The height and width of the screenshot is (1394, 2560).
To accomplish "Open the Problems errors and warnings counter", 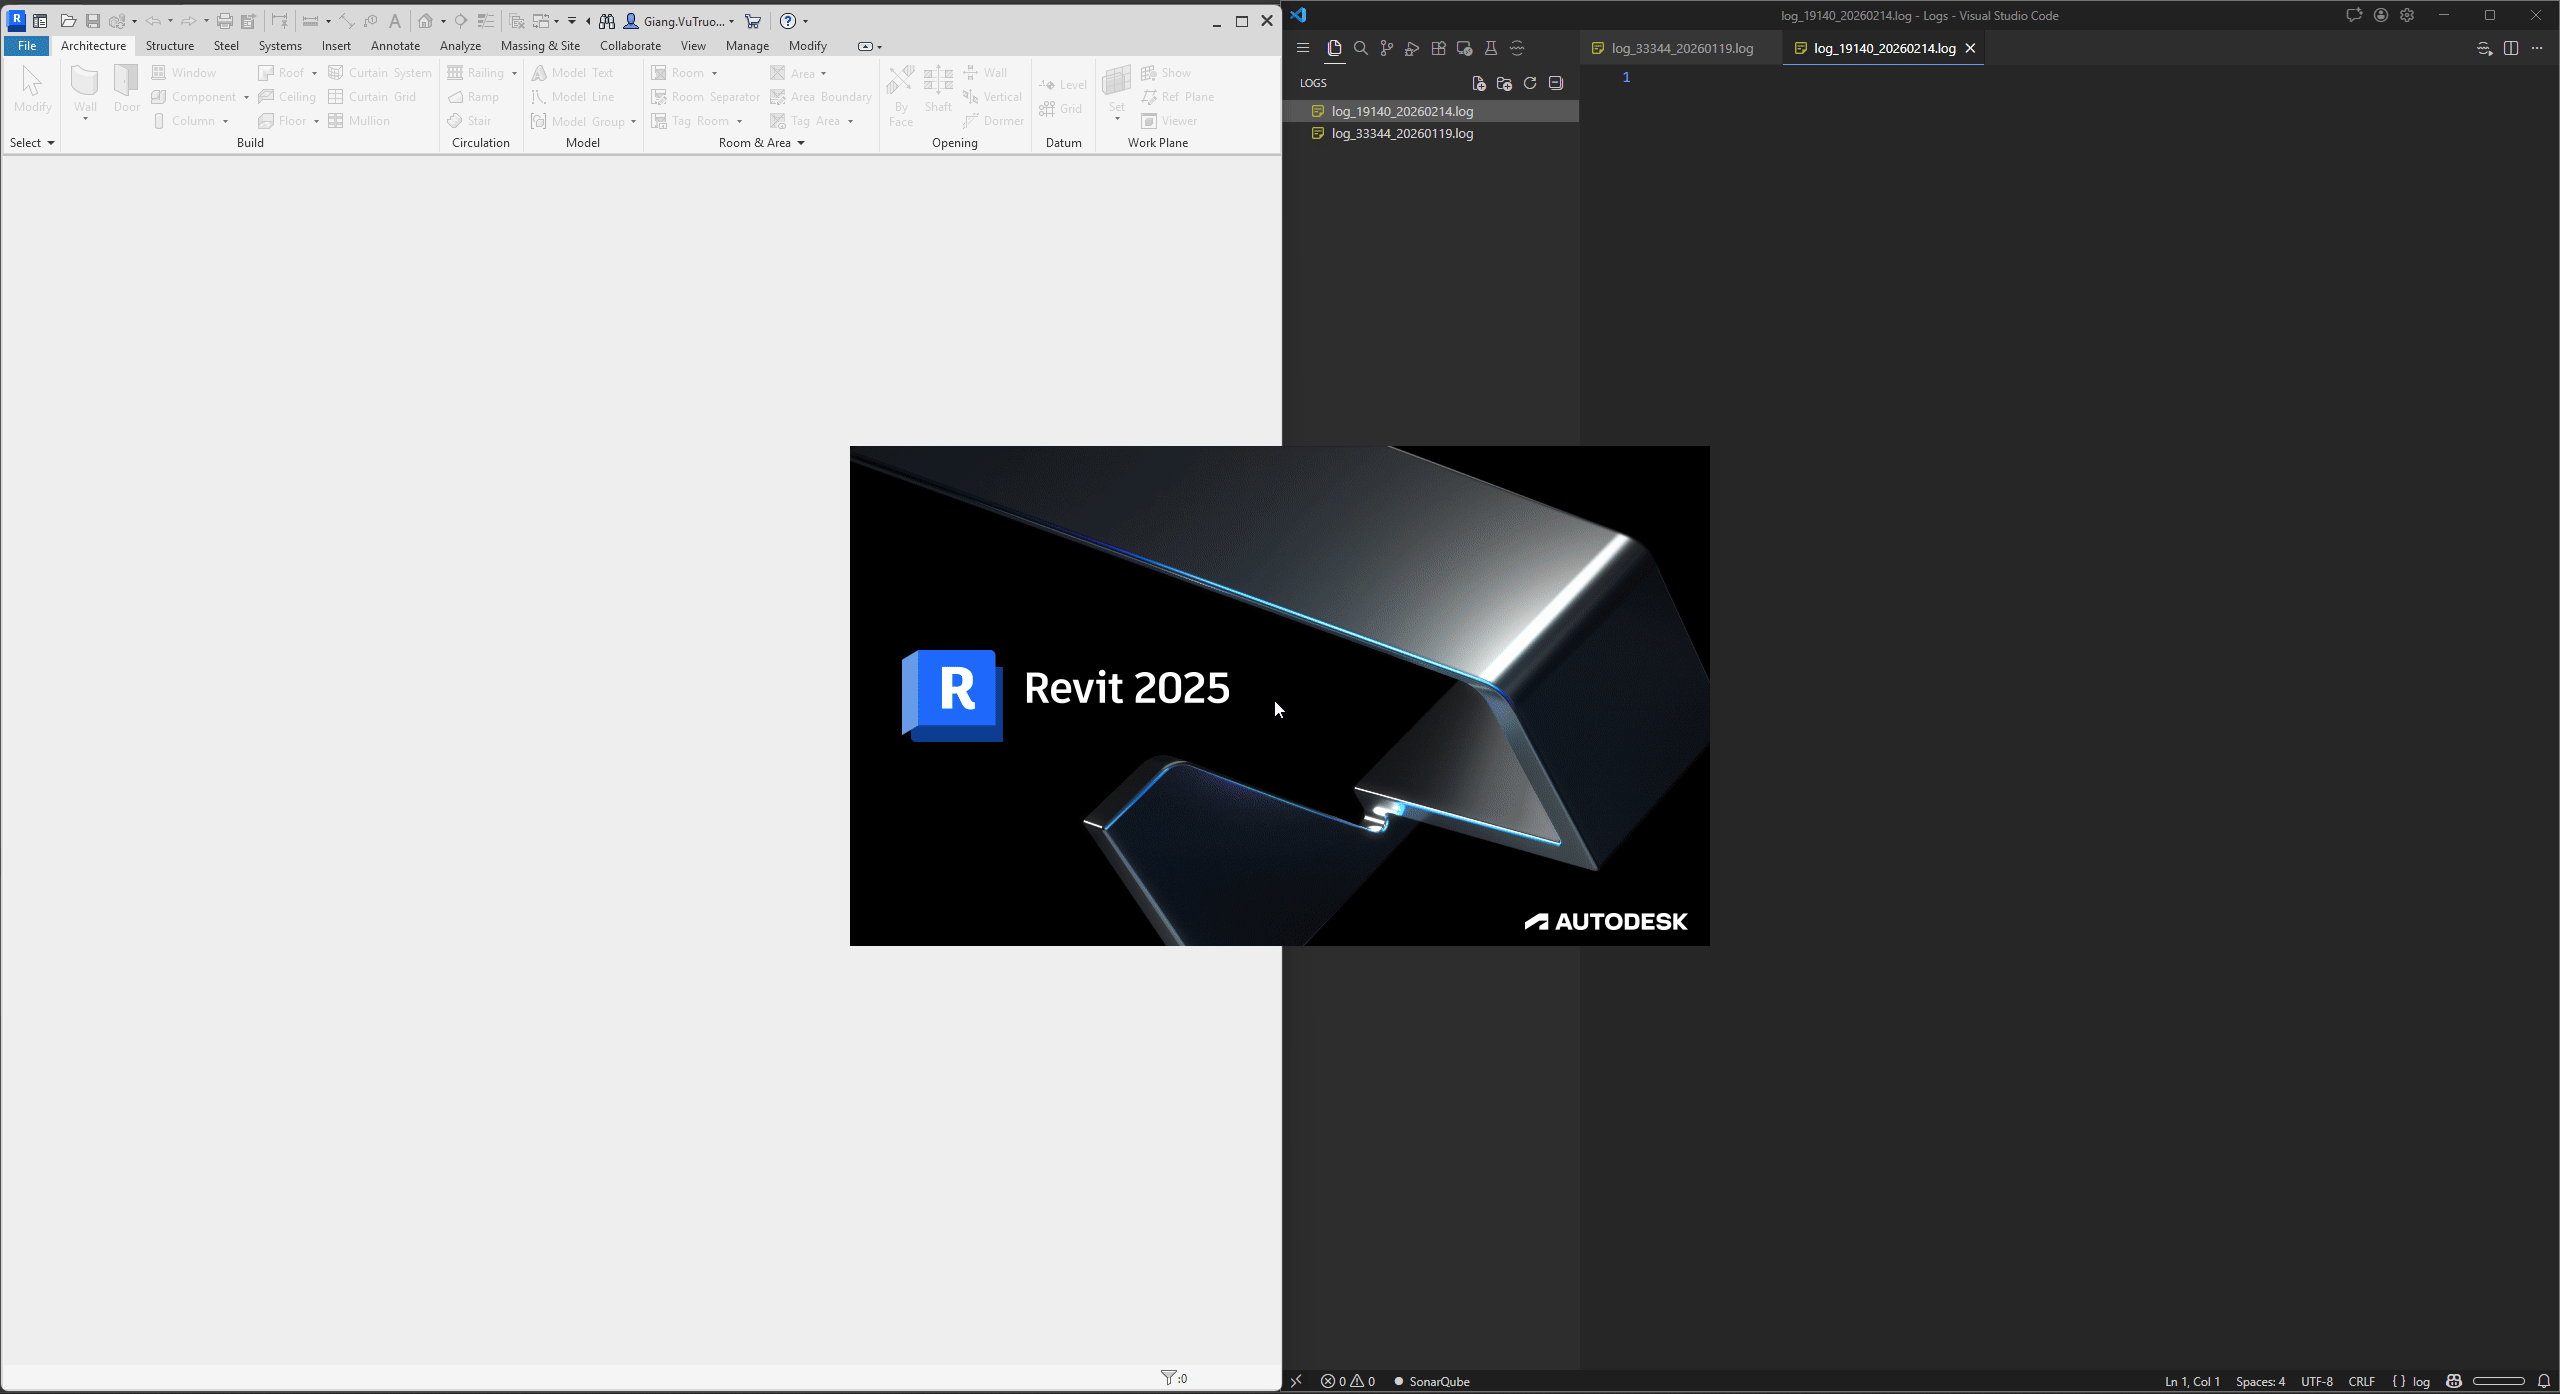I will click(1347, 1381).
